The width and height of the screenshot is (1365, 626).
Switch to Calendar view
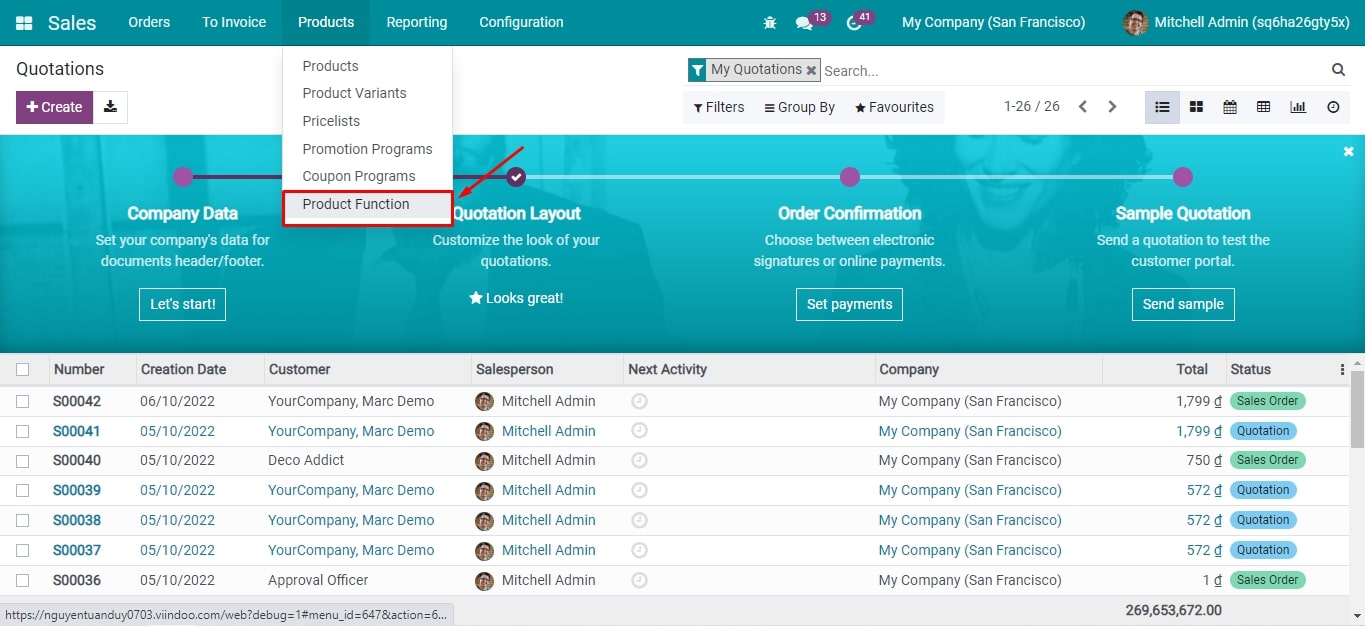(x=1230, y=107)
